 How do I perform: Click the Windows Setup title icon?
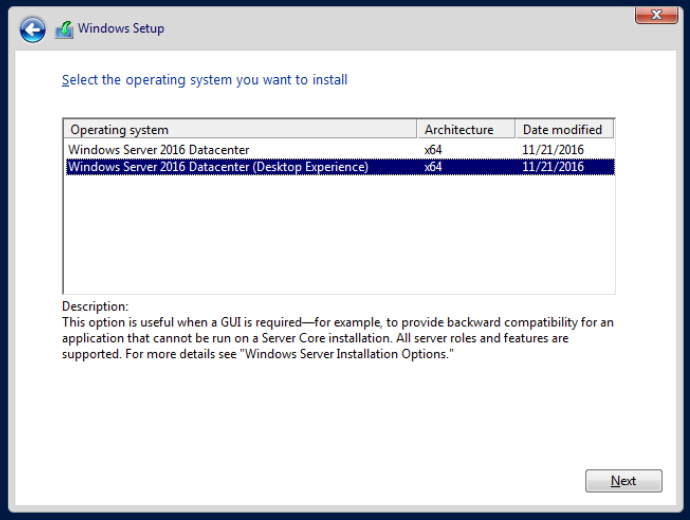pos(64,30)
